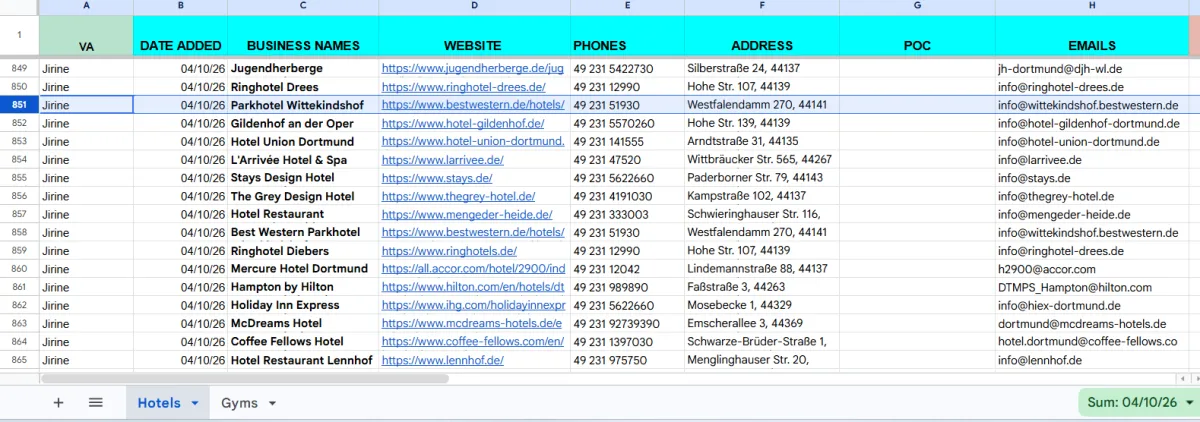Click the BUSINESS NAMES header cell
The width and height of the screenshot is (1200, 422).
(x=303, y=36)
